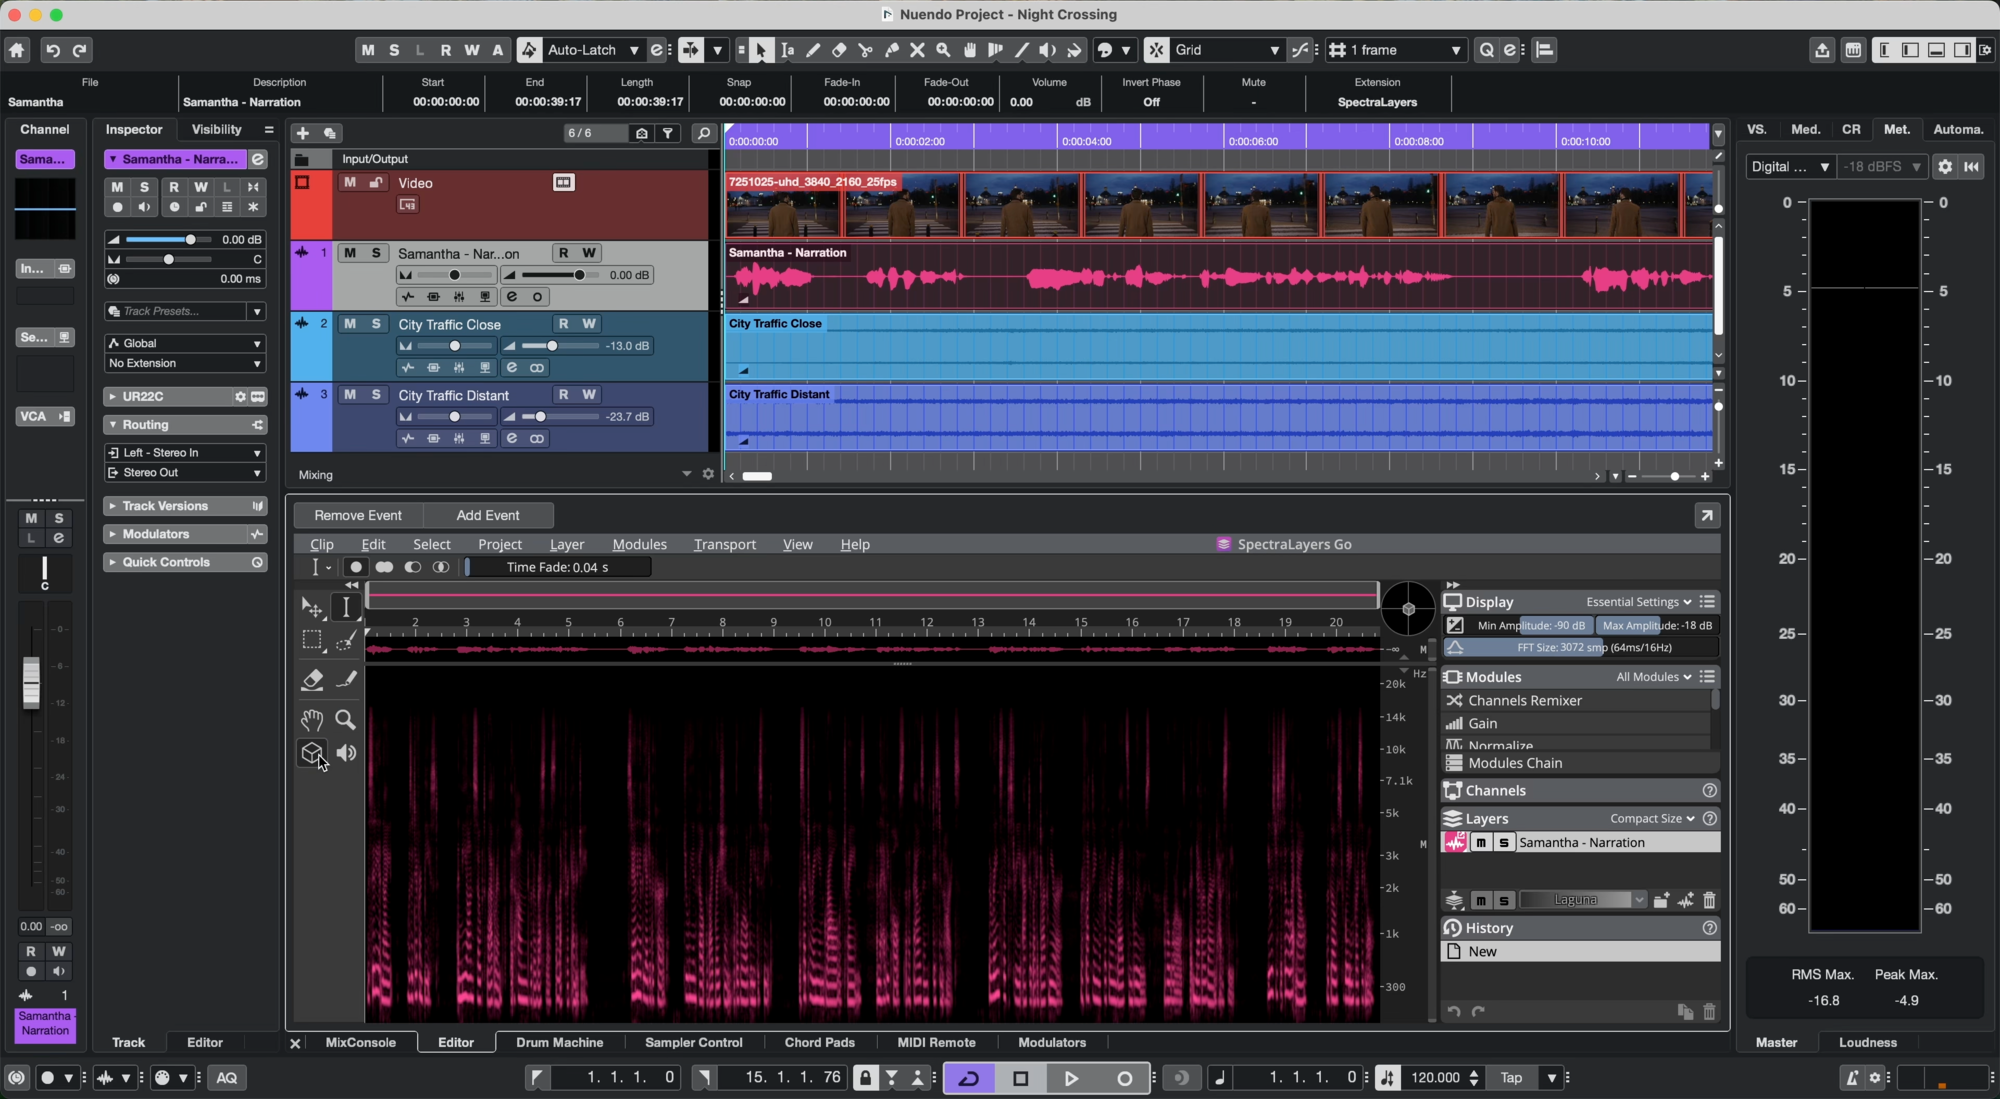Activate the Glue tool in the toolbar
2000x1099 pixels.
[892, 50]
